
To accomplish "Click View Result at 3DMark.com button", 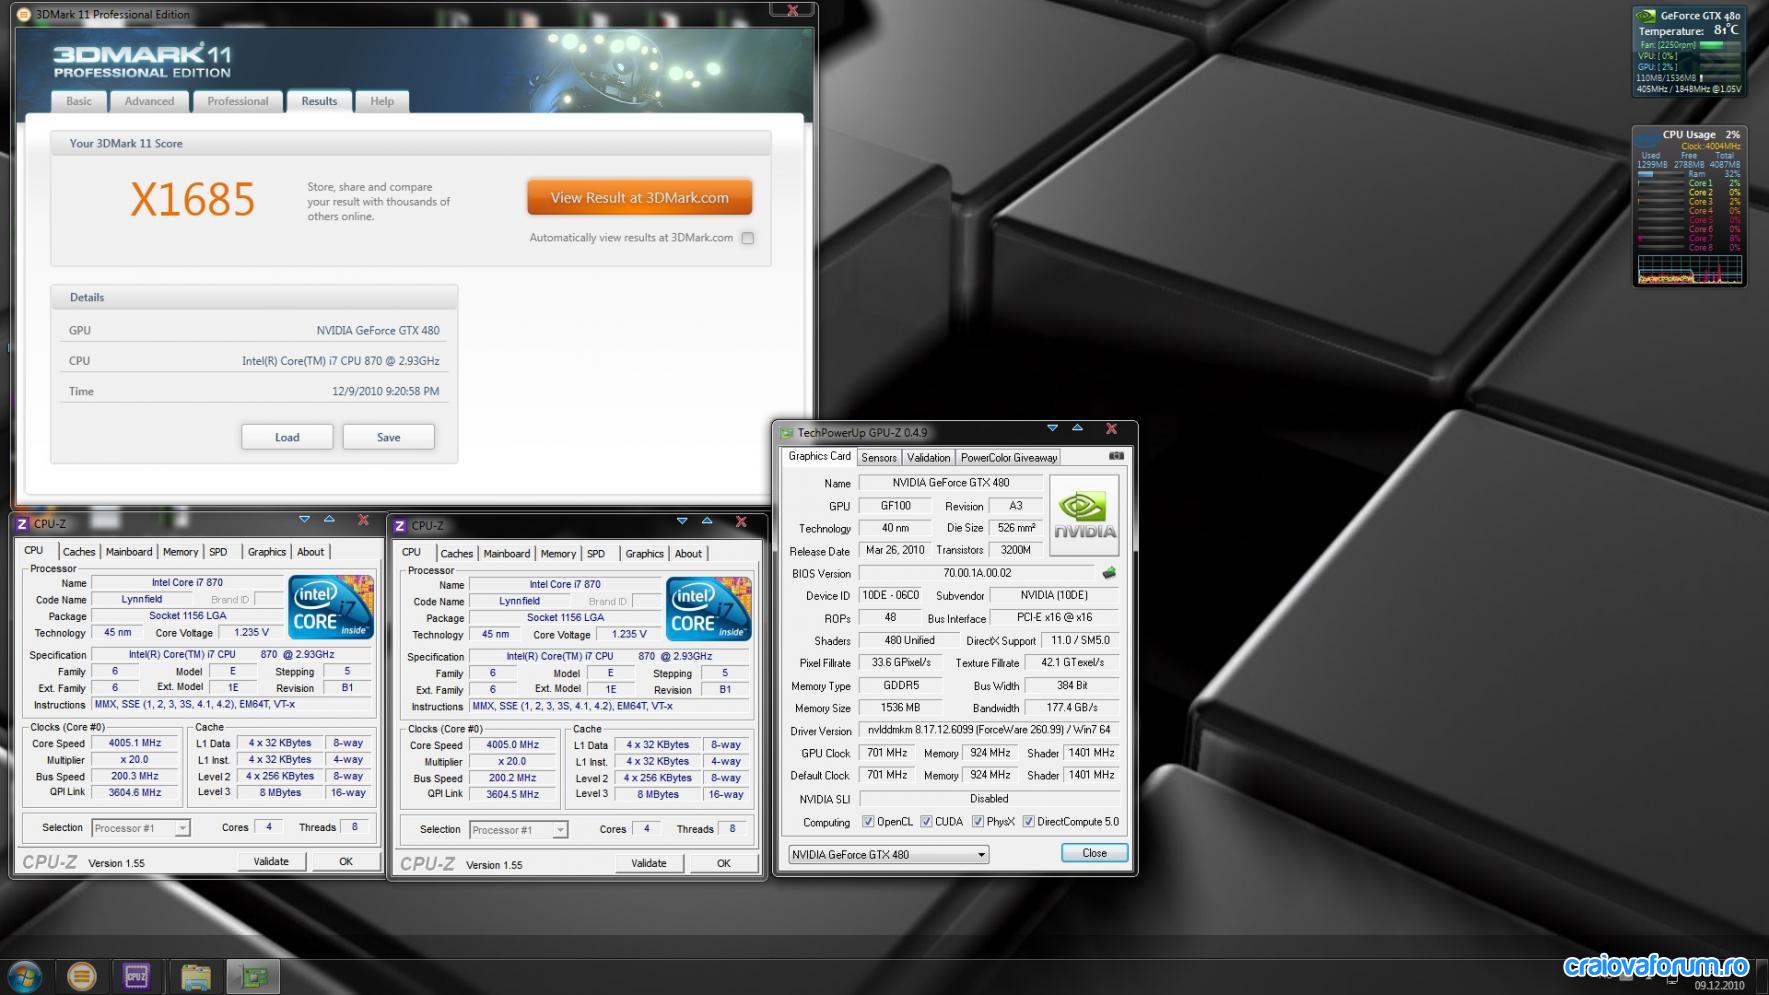I will [640, 198].
